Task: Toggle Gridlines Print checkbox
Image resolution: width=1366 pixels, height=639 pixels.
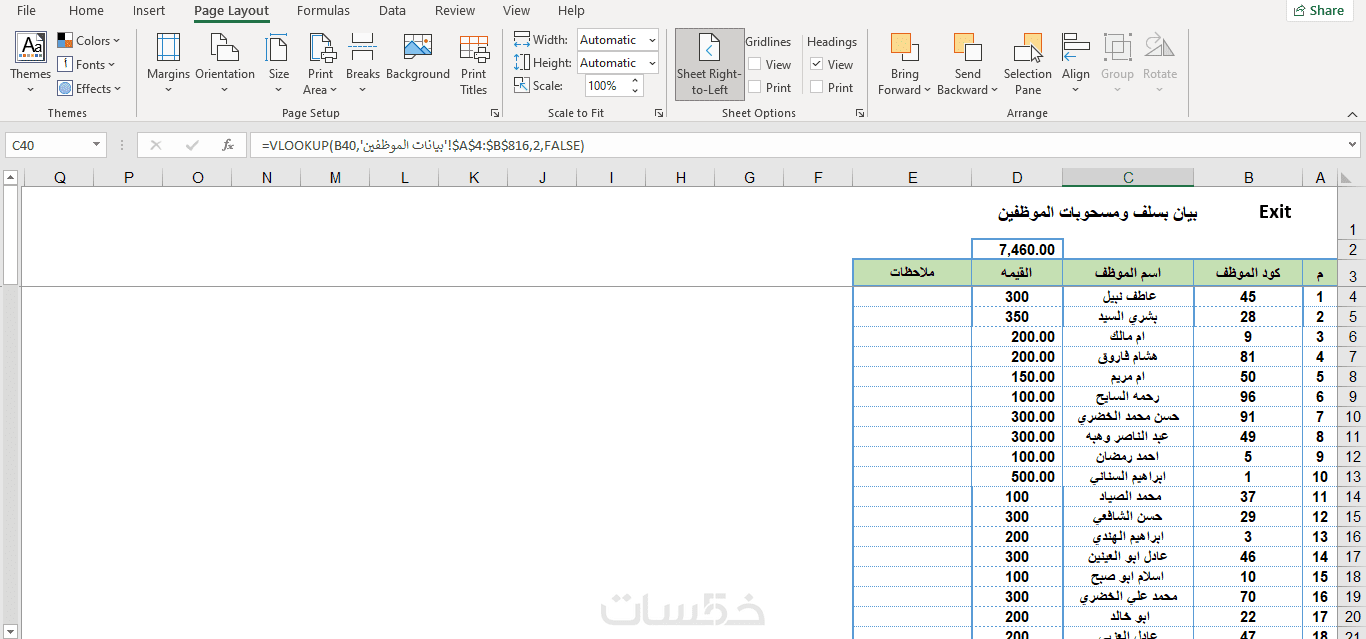Action: pos(755,87)
